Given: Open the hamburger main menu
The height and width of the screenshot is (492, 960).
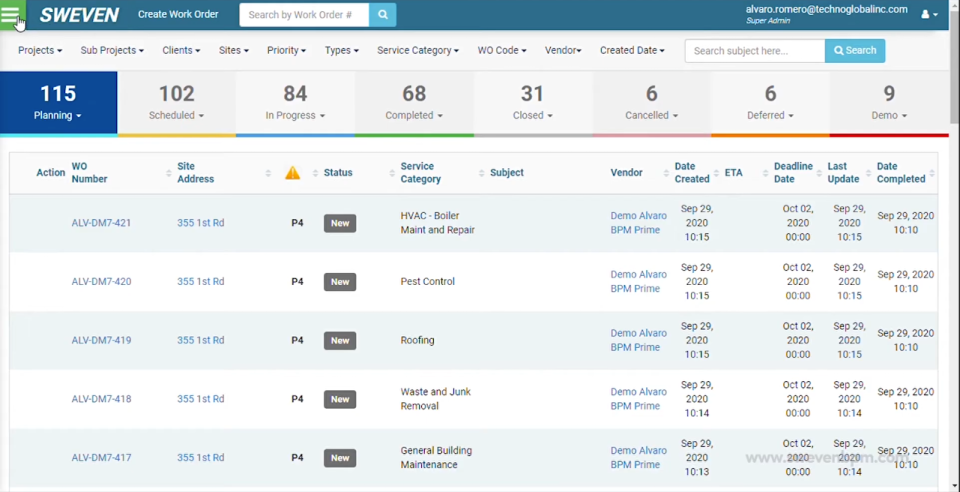Looking at the screenshot, I should (12, 15).
